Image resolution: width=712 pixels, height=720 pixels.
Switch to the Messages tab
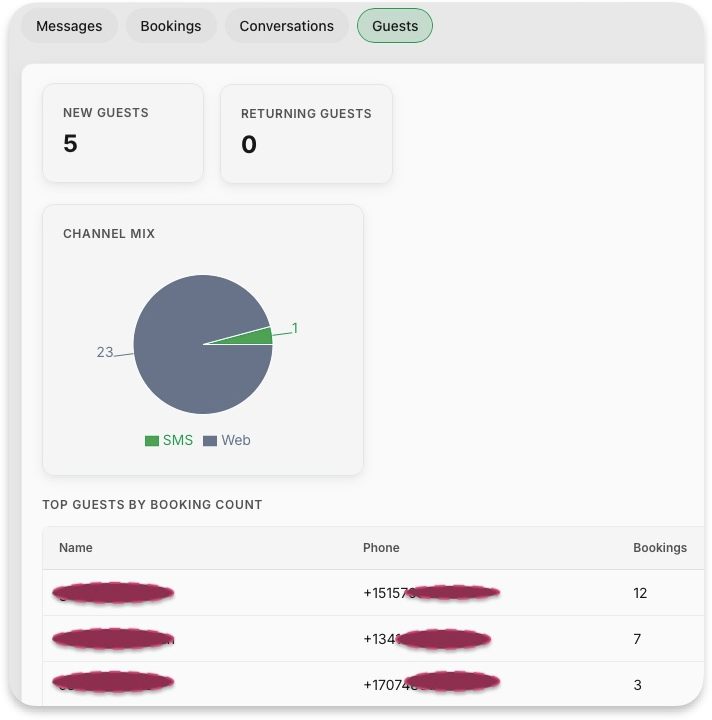coord(69,26)
